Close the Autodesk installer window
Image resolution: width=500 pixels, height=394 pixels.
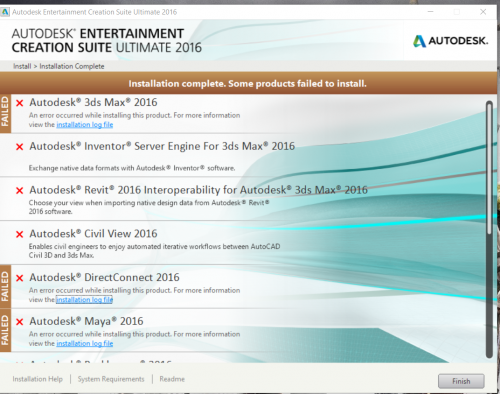(483, 12)
